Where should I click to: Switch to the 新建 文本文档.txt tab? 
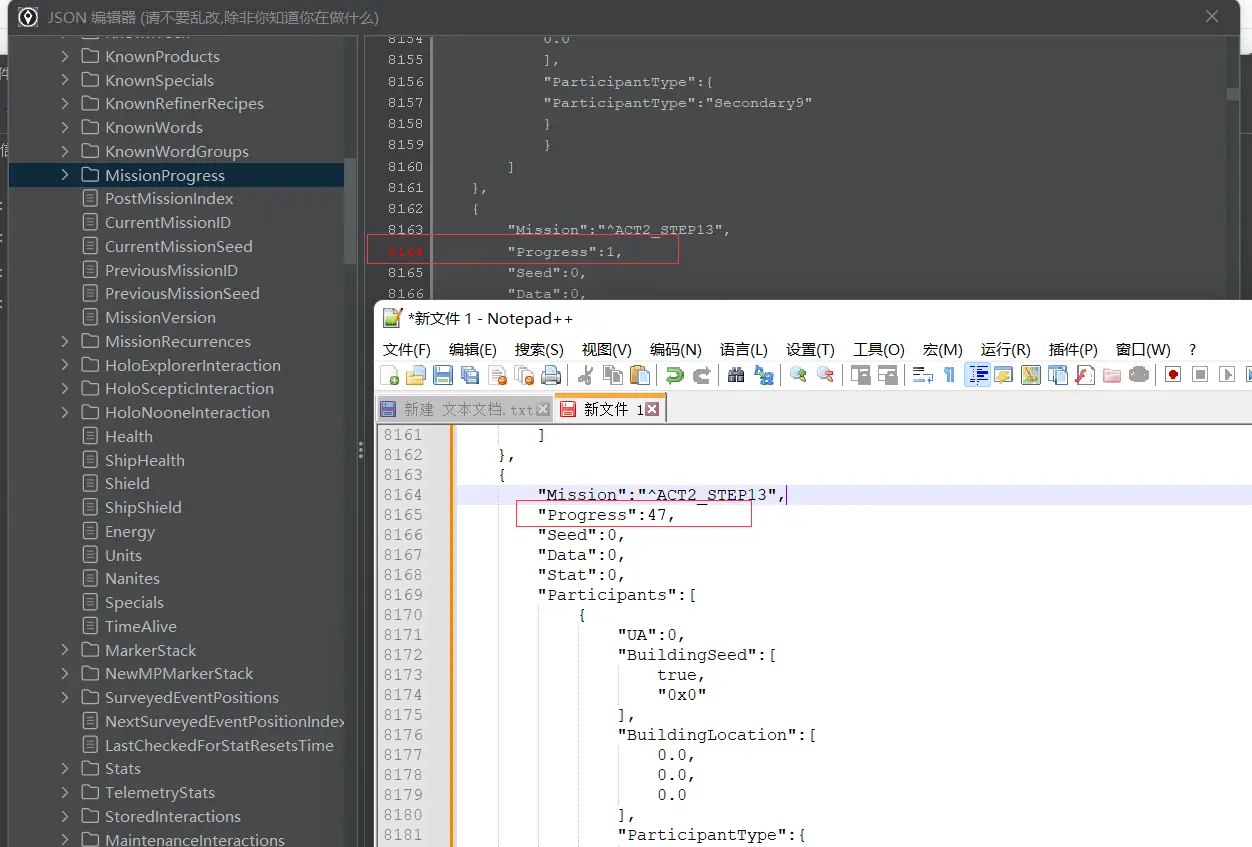click(x=458, y=409)
